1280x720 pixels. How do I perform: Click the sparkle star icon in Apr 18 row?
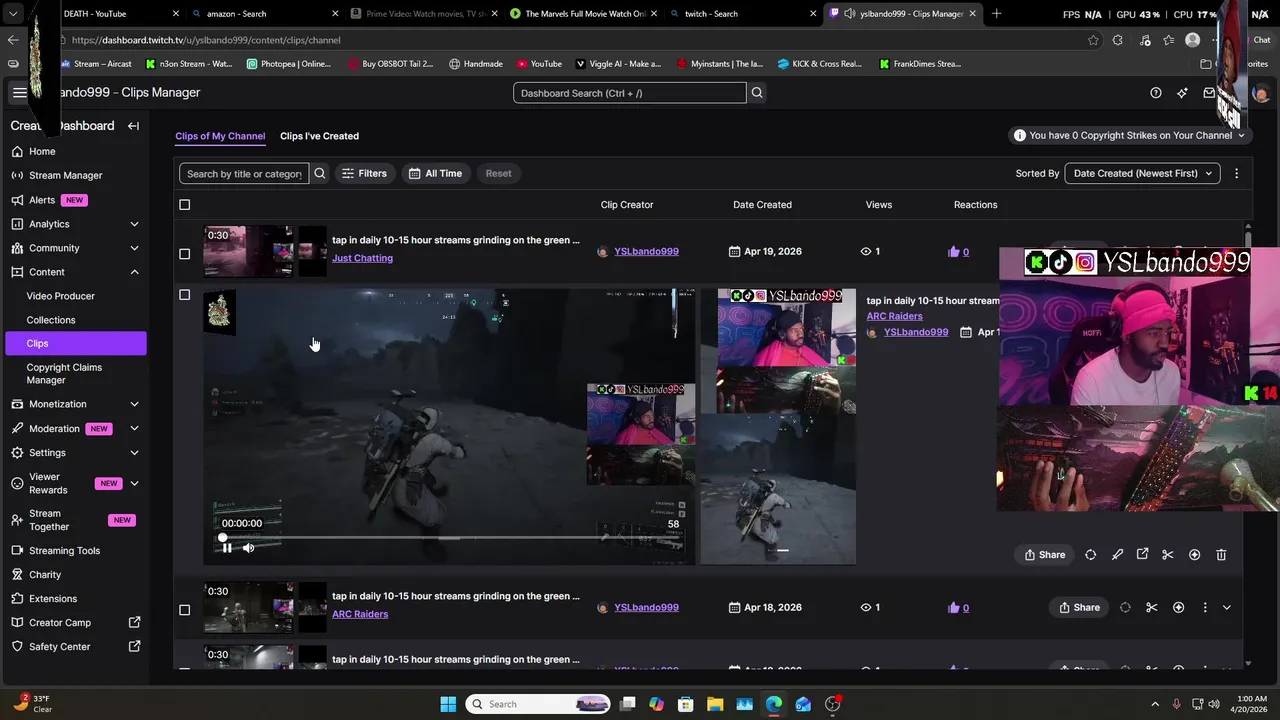1178,607
